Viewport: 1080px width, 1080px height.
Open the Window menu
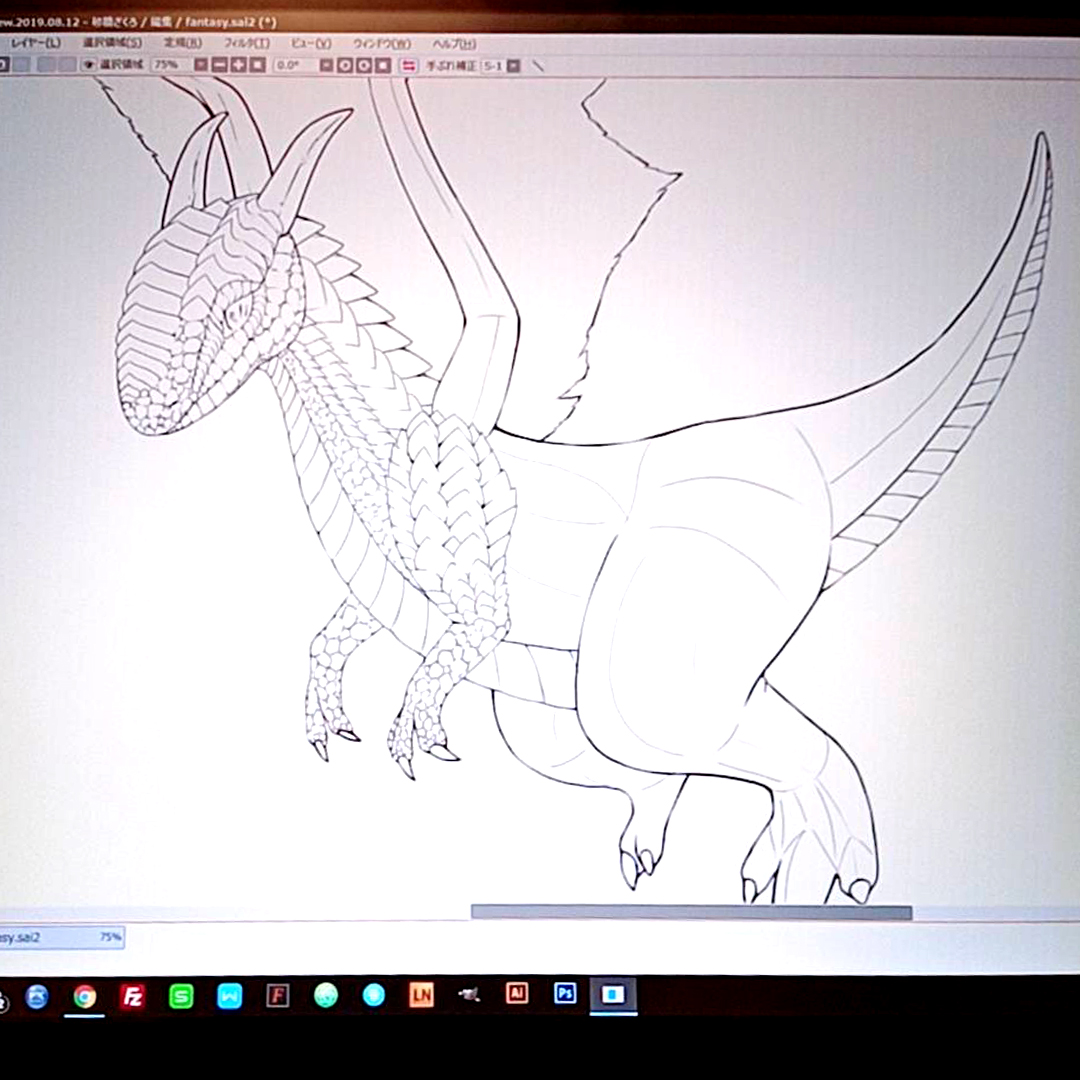click(381, 43)
